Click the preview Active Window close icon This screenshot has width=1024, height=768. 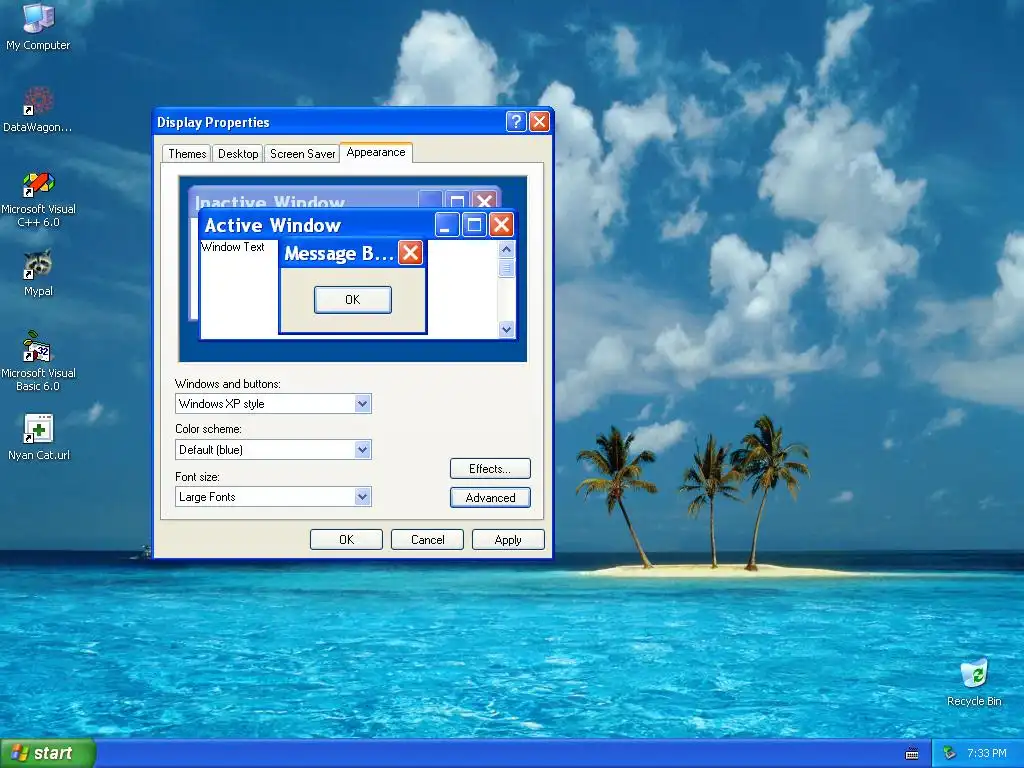(501, 225)
